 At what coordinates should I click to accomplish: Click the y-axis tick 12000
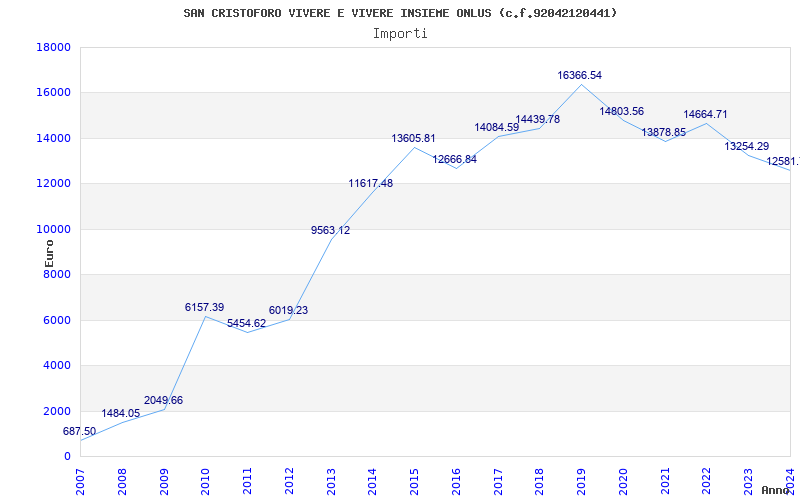pyautogui.click(x=54, y=184)
